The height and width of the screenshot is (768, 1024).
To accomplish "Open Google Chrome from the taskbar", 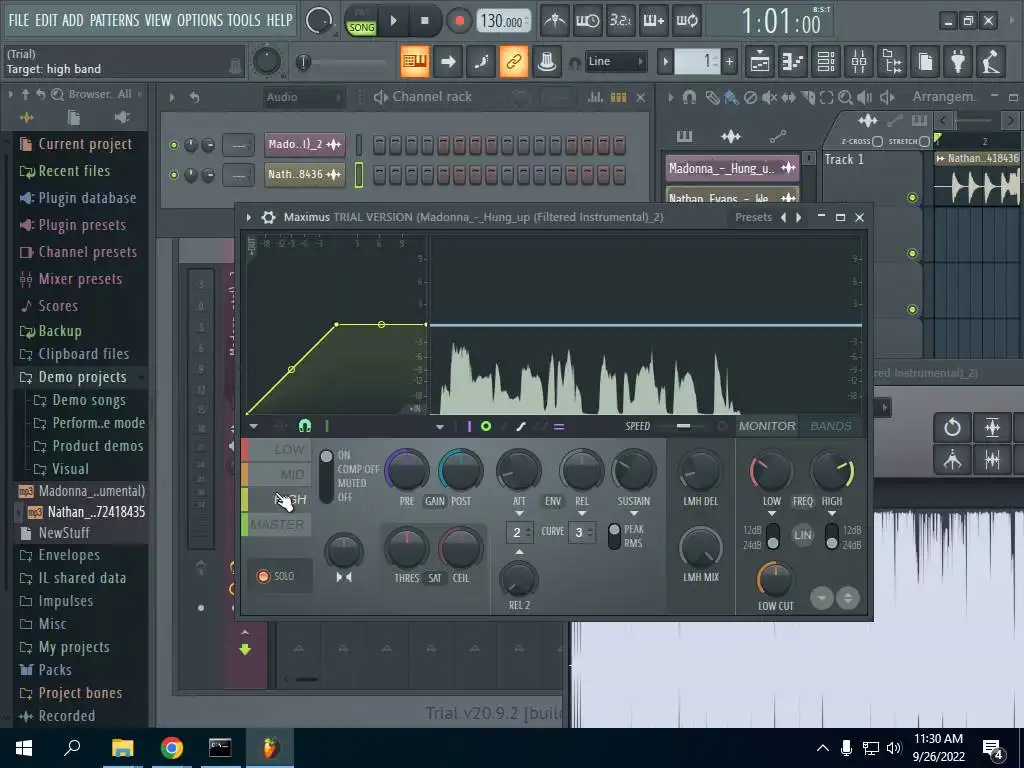I will coord(172,748).
